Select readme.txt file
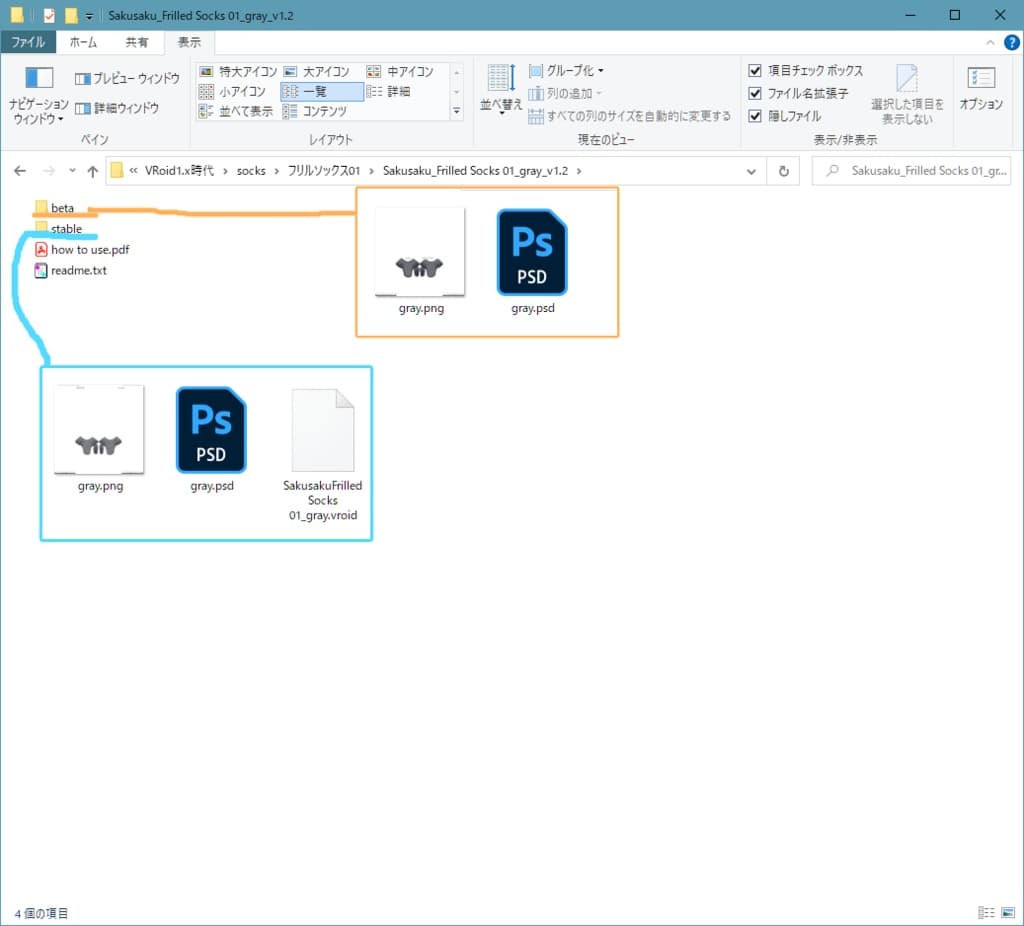 coord(71,270)
